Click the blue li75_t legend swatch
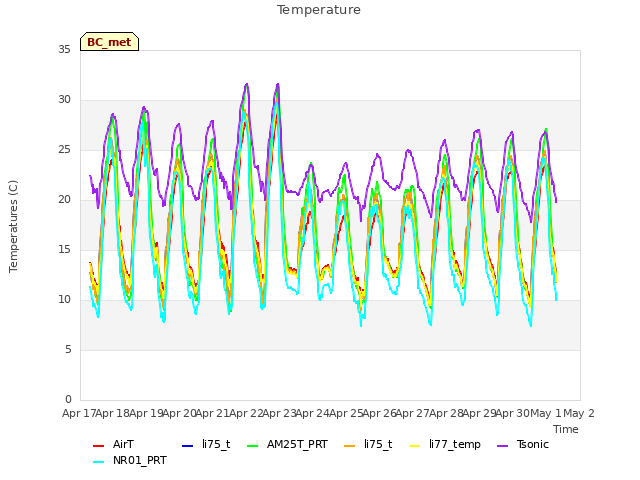Viewport: 640px width, 480px height. 187,446
